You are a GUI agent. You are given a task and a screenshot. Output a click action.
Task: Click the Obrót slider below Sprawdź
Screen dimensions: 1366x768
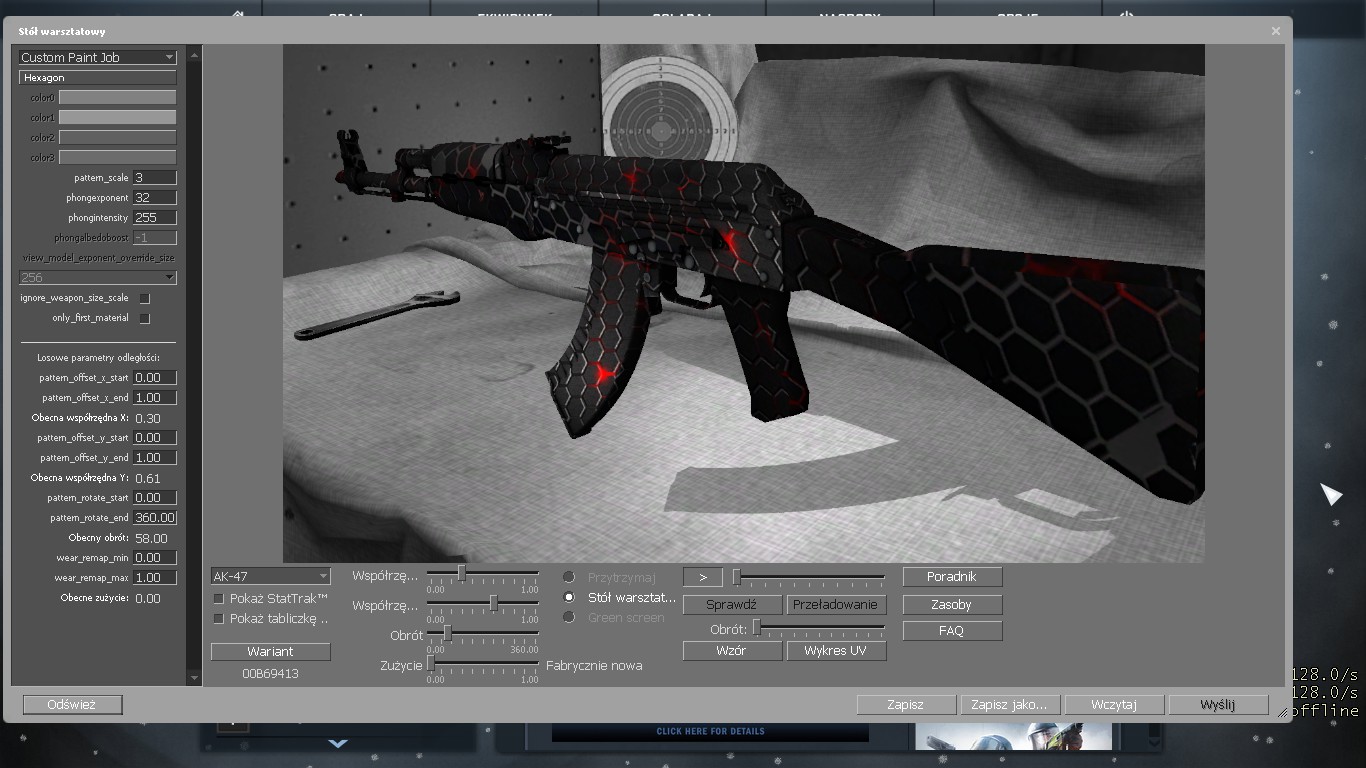[819, 628]
